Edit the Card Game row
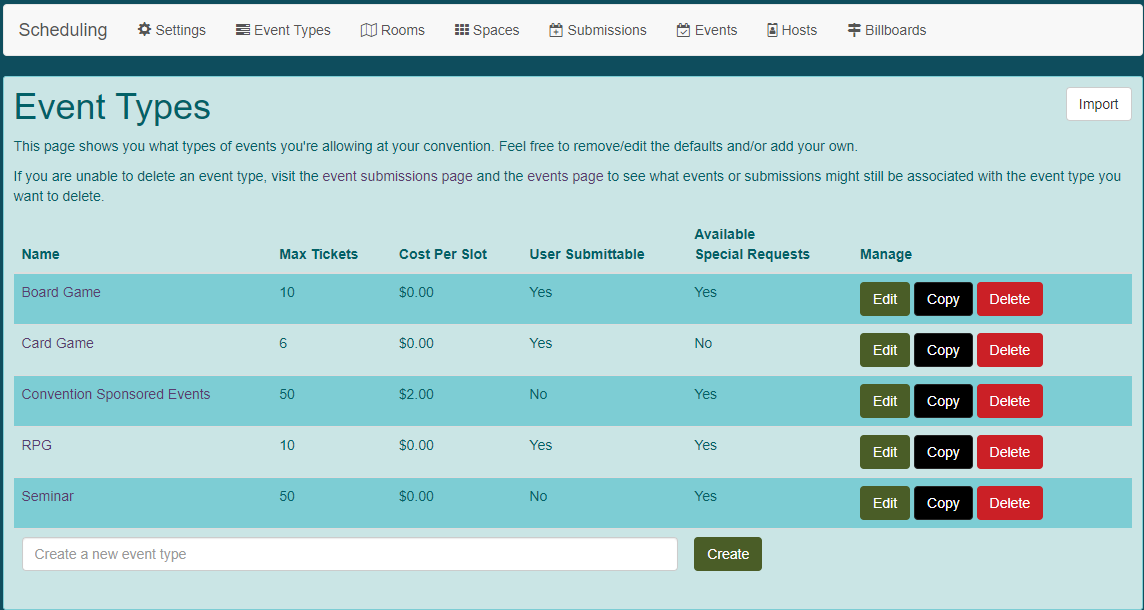The width and height of the screenshot is (1144, 610). click(885, 350)
